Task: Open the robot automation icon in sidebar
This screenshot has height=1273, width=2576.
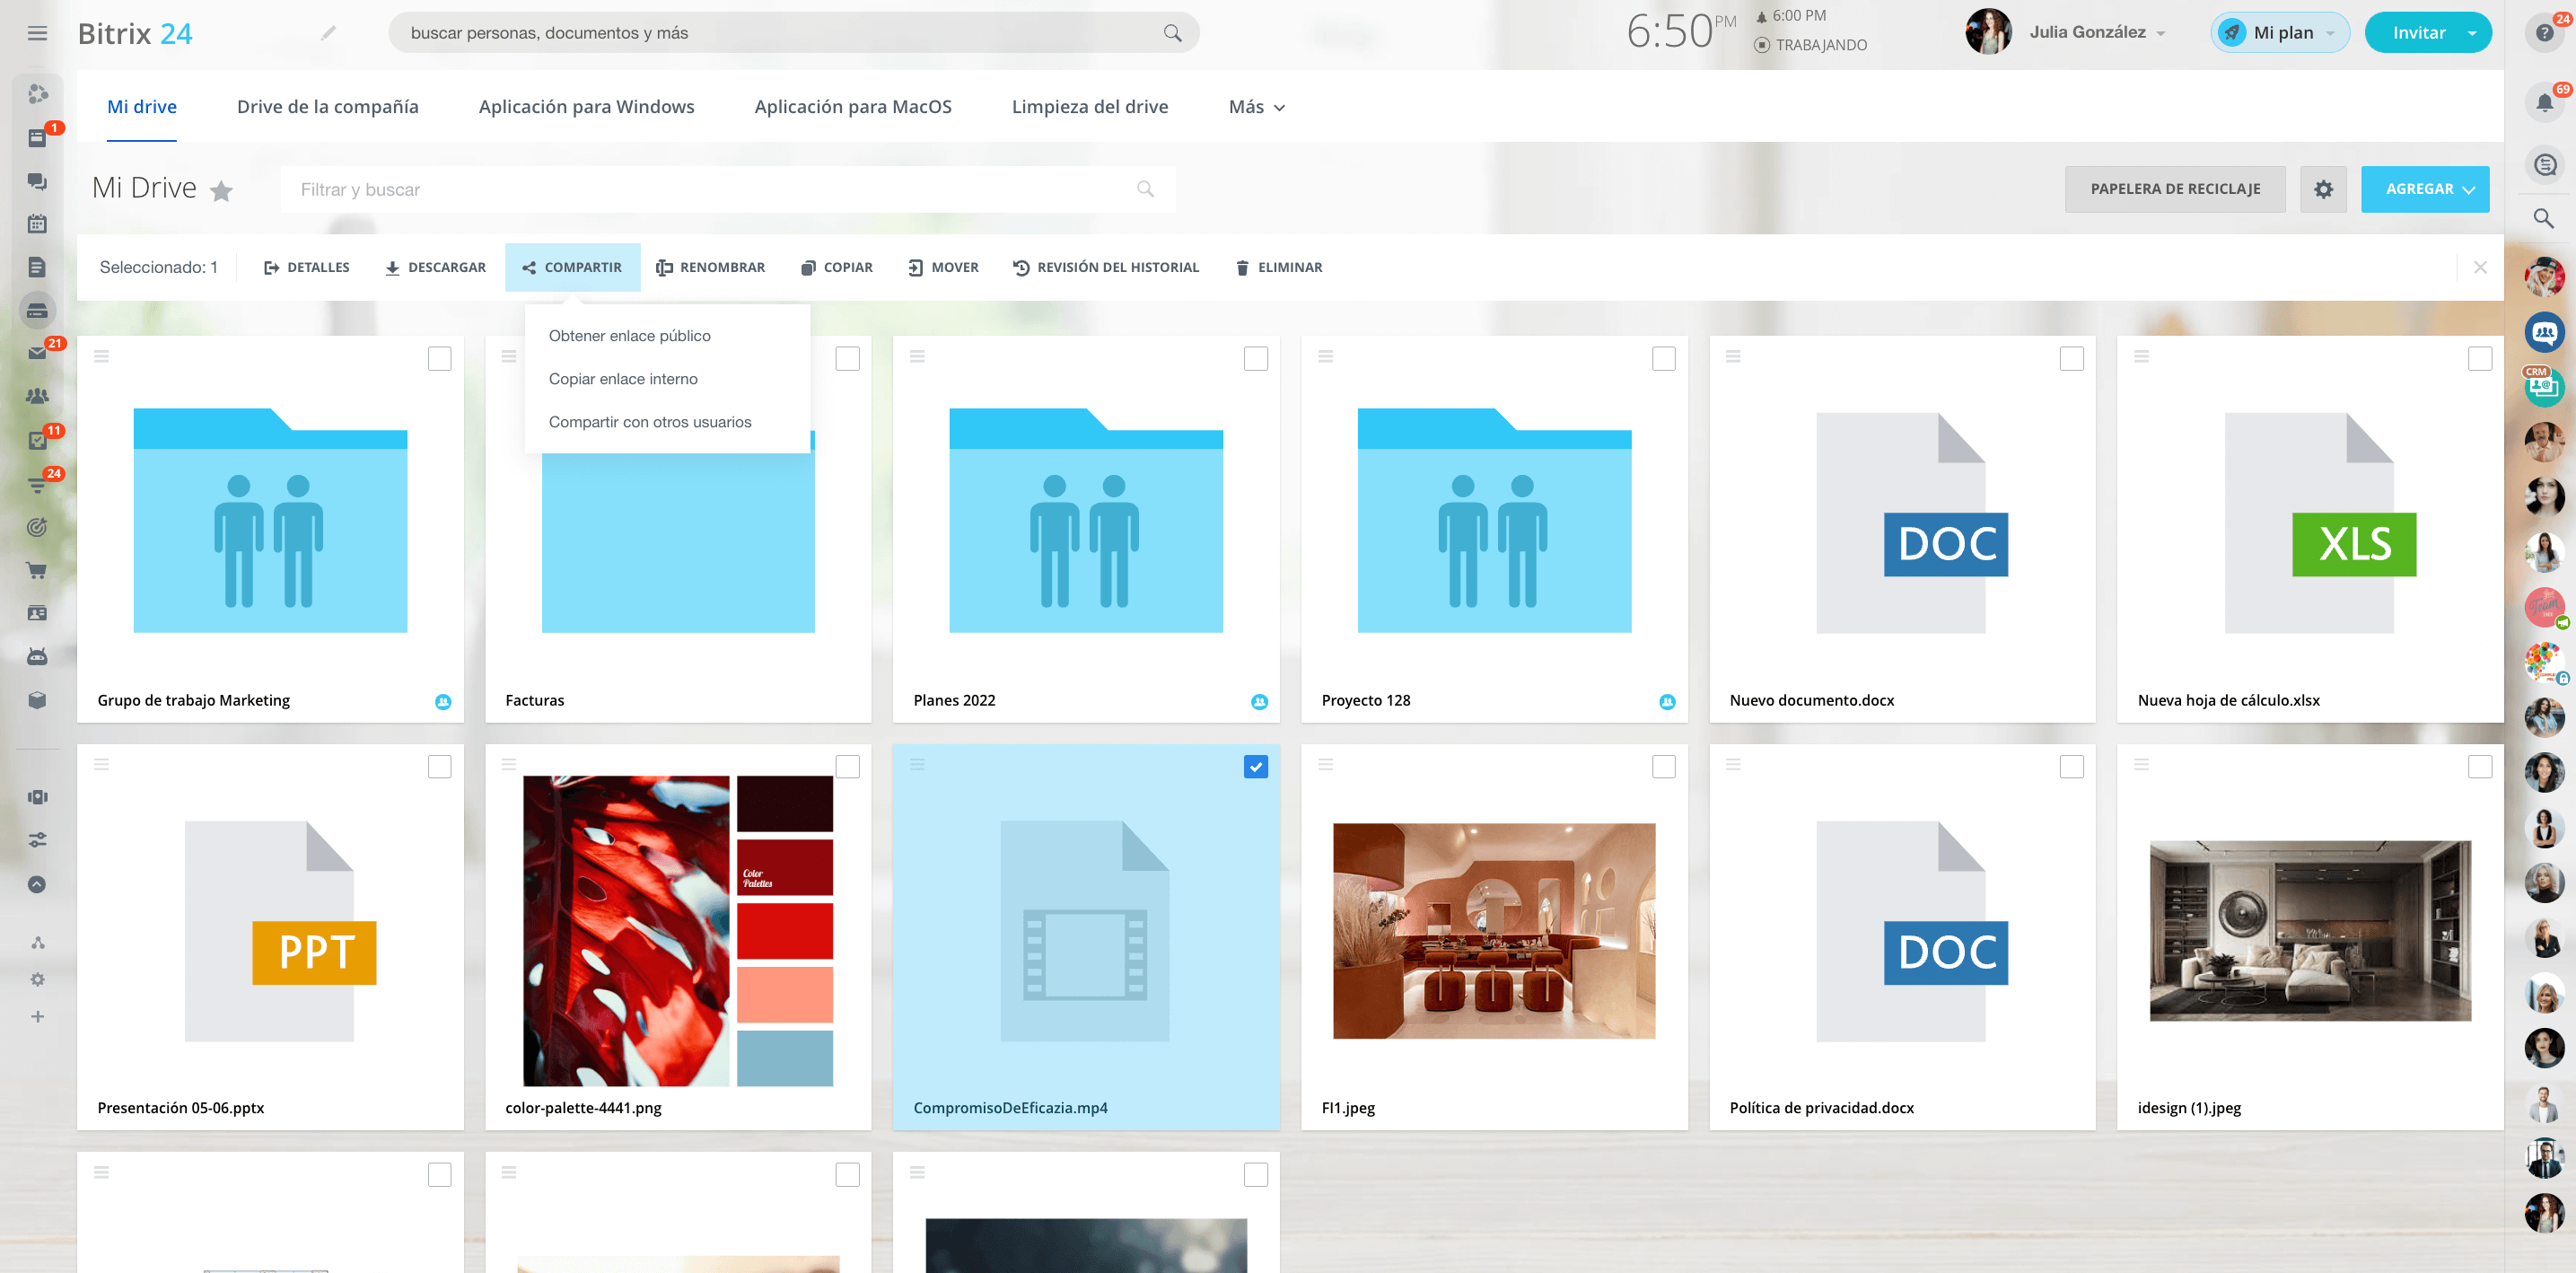Action: [x=37, y=656]
